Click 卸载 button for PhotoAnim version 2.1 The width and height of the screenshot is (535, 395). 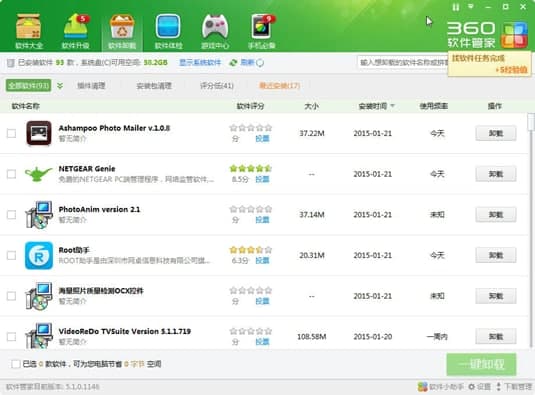496,215
